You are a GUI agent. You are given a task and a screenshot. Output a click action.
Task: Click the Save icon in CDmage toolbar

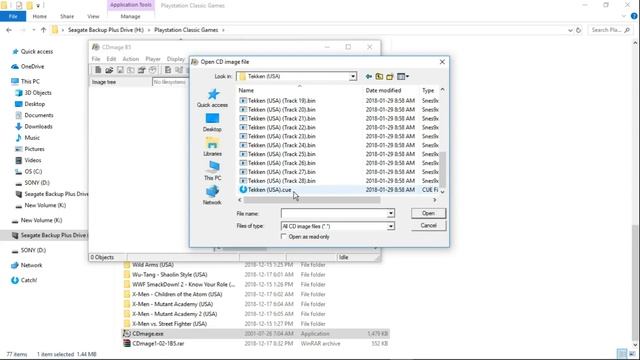(120, 70)
